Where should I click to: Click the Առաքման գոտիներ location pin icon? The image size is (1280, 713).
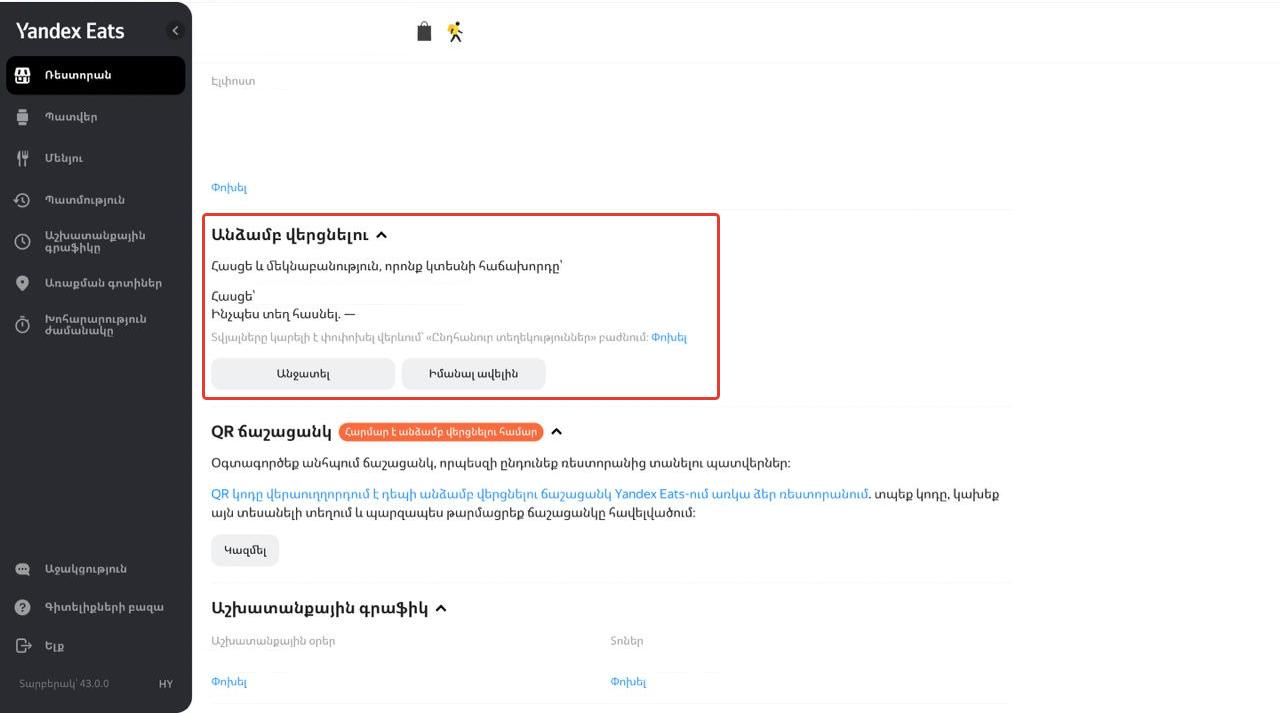click(23, 283)
